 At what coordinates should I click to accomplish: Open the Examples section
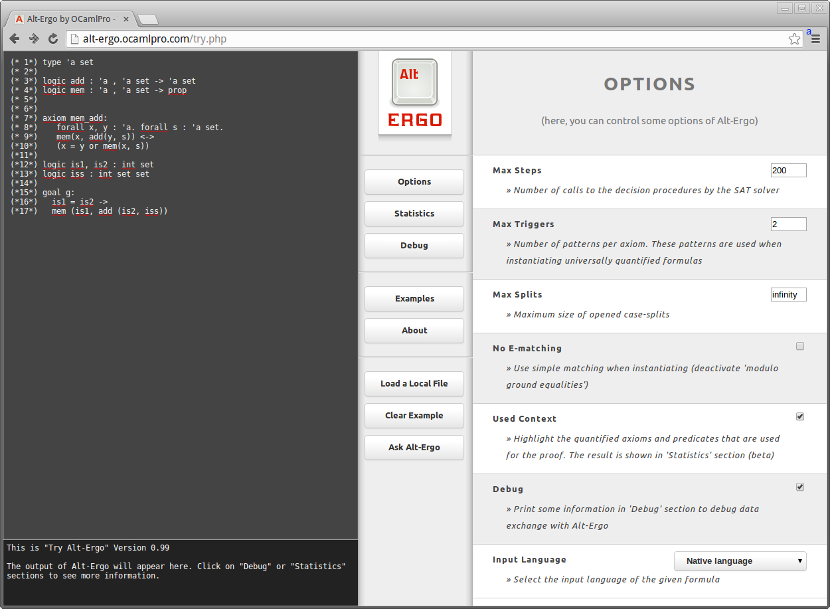click(x=413, y=298)
